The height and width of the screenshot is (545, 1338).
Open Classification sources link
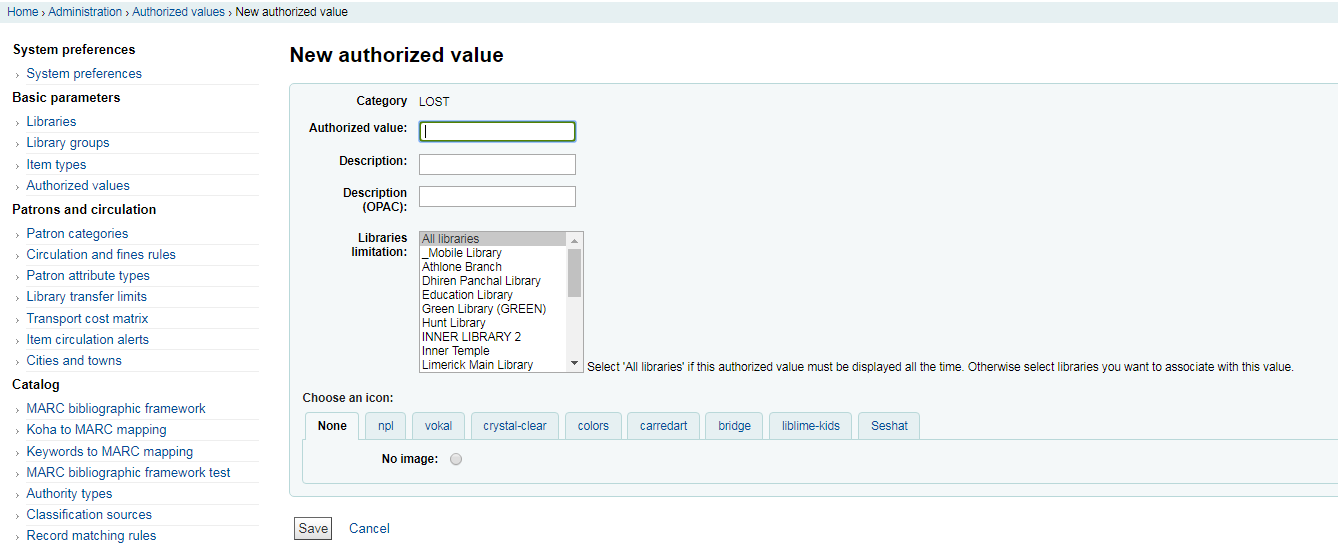coord(89,515)
